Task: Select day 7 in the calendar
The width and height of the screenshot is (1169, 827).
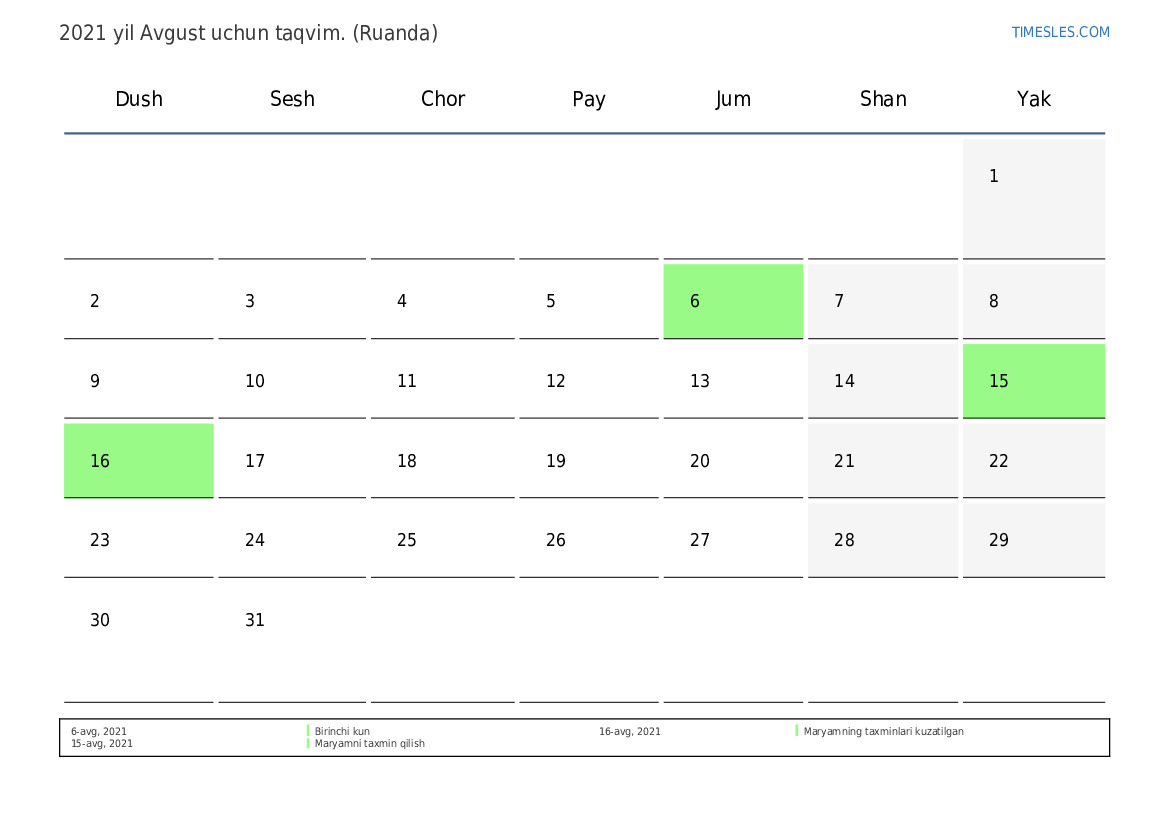Action: pos(883,301)
